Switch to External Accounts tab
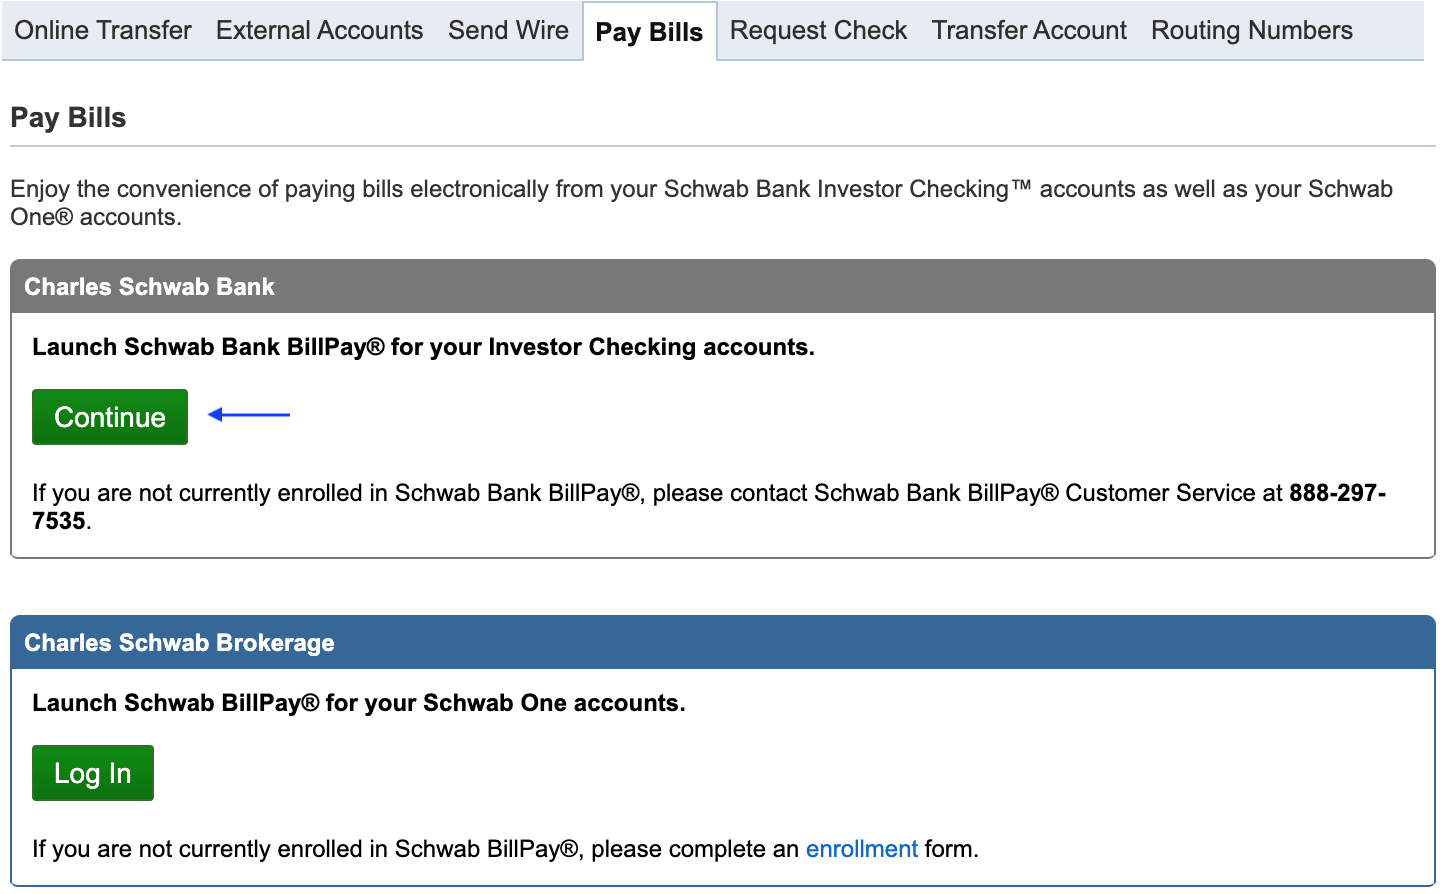Image resolution: width=1442 pixels, height=894 pixels. (319, 31)
